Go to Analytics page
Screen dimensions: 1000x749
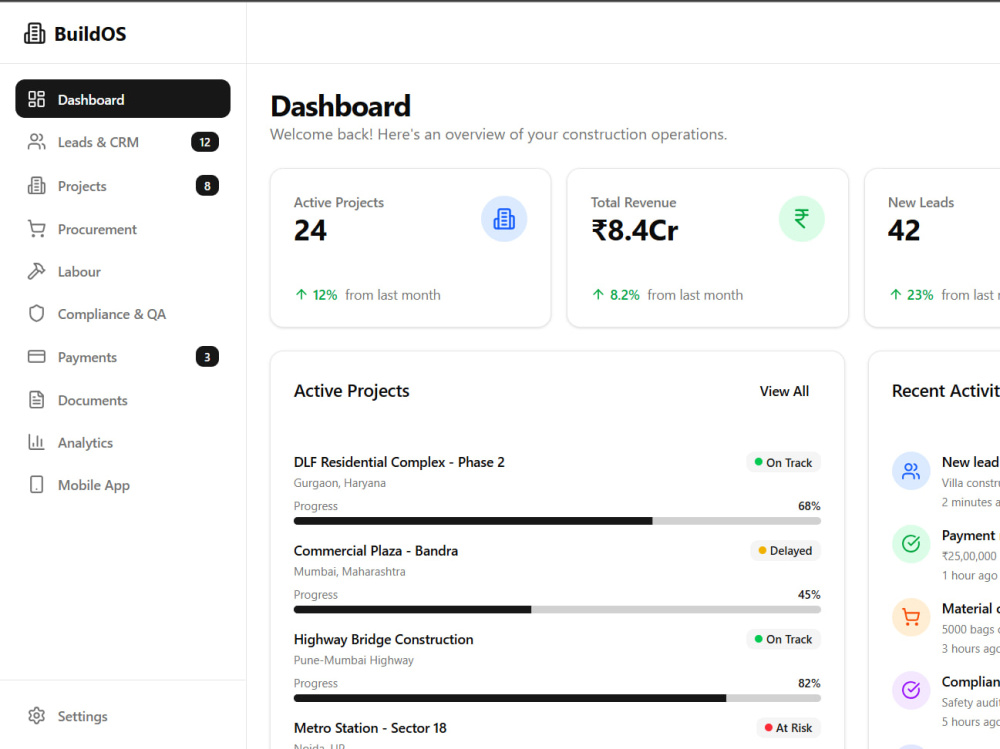(122, 442)
